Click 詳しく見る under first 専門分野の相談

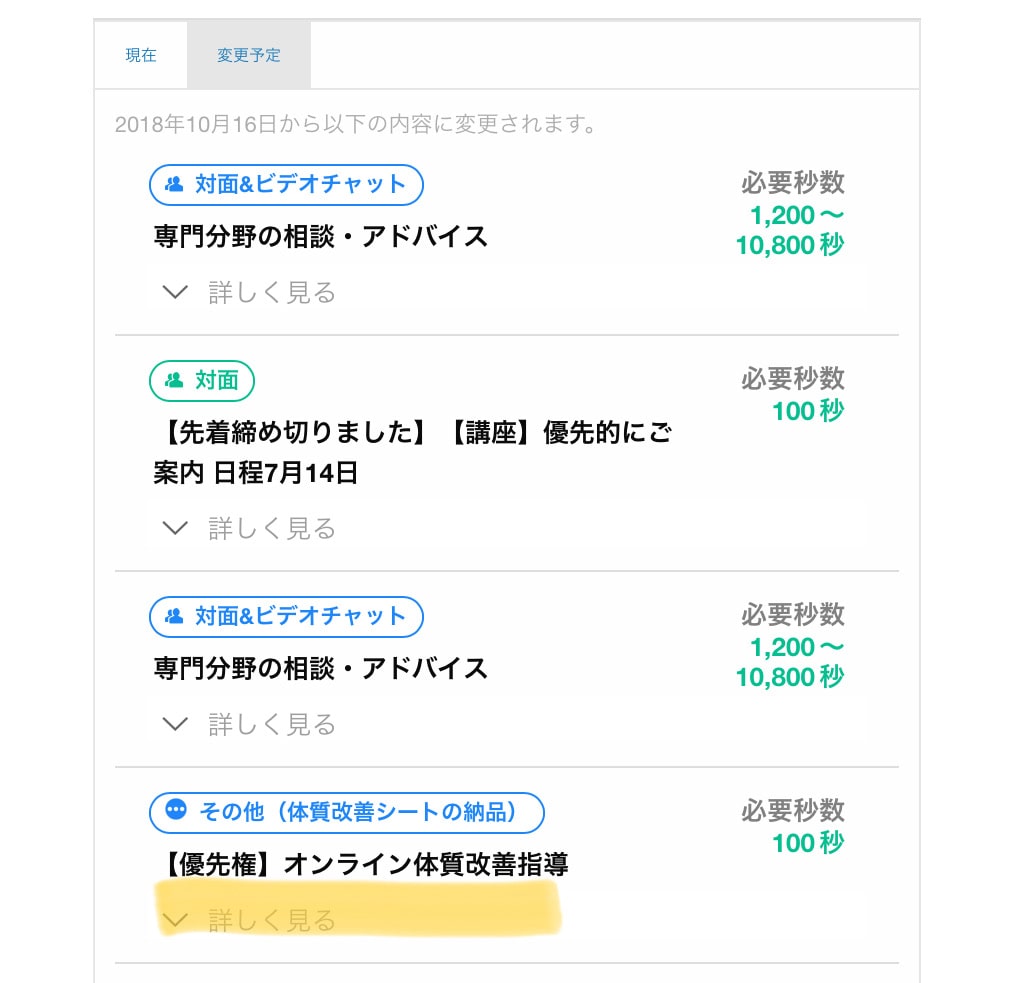[272, 293]
